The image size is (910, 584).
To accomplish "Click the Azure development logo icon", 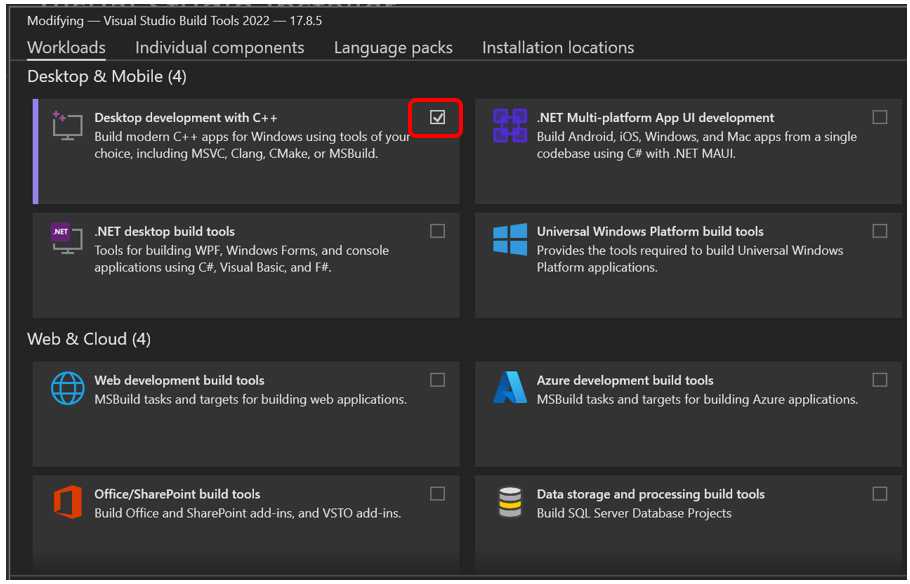I will [510, 388].
